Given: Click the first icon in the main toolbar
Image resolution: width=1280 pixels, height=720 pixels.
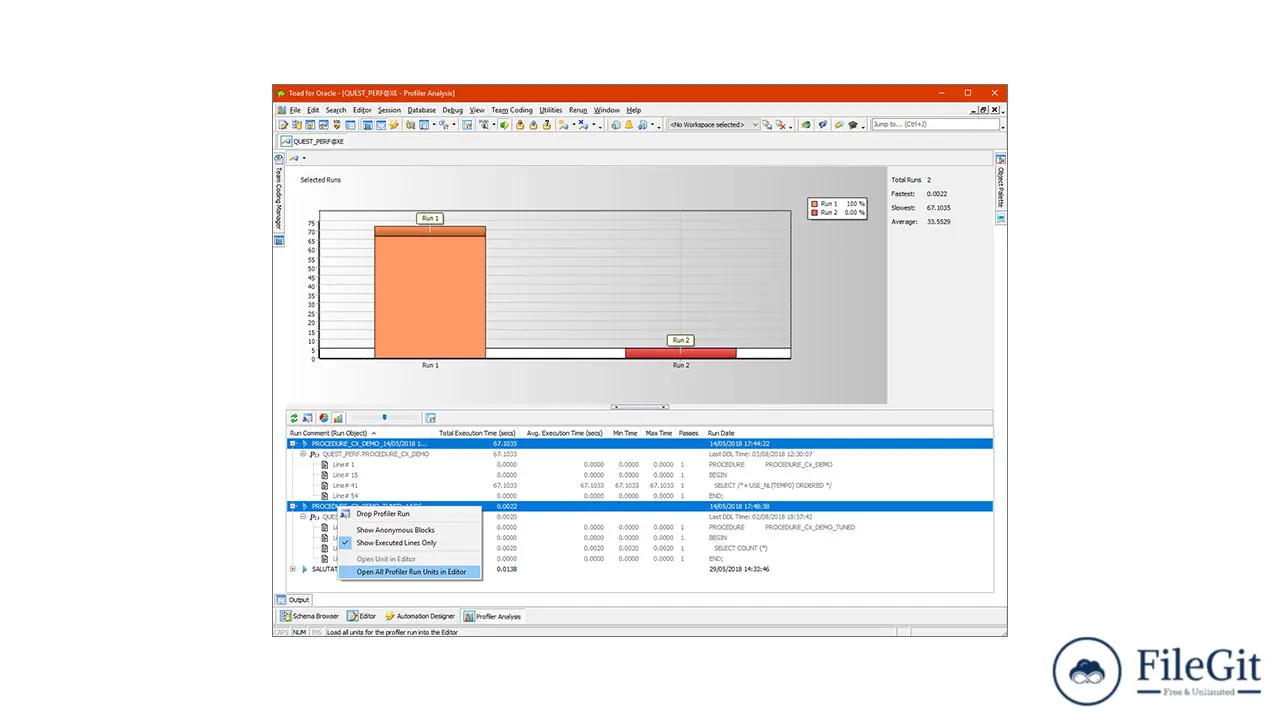Looking at the screenshot, I should point(284,125).
